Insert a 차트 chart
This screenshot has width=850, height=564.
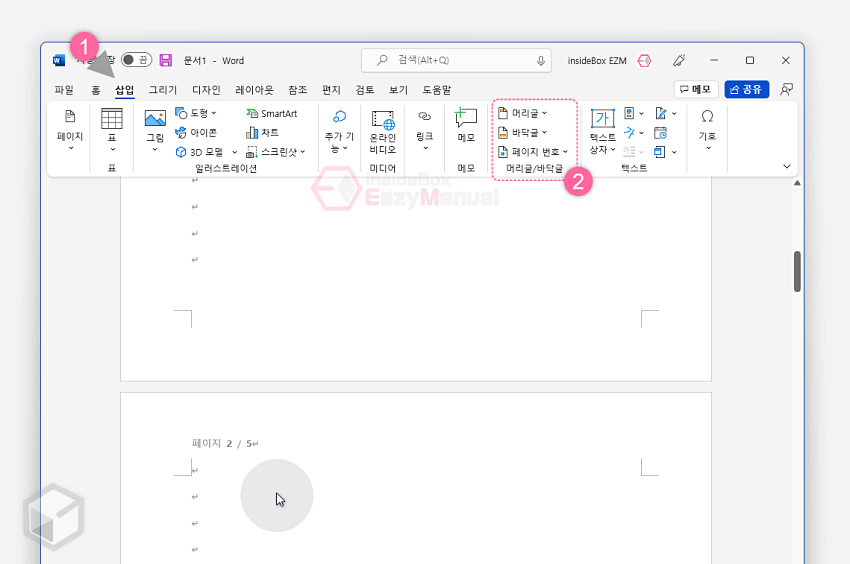tap(262, 133)
